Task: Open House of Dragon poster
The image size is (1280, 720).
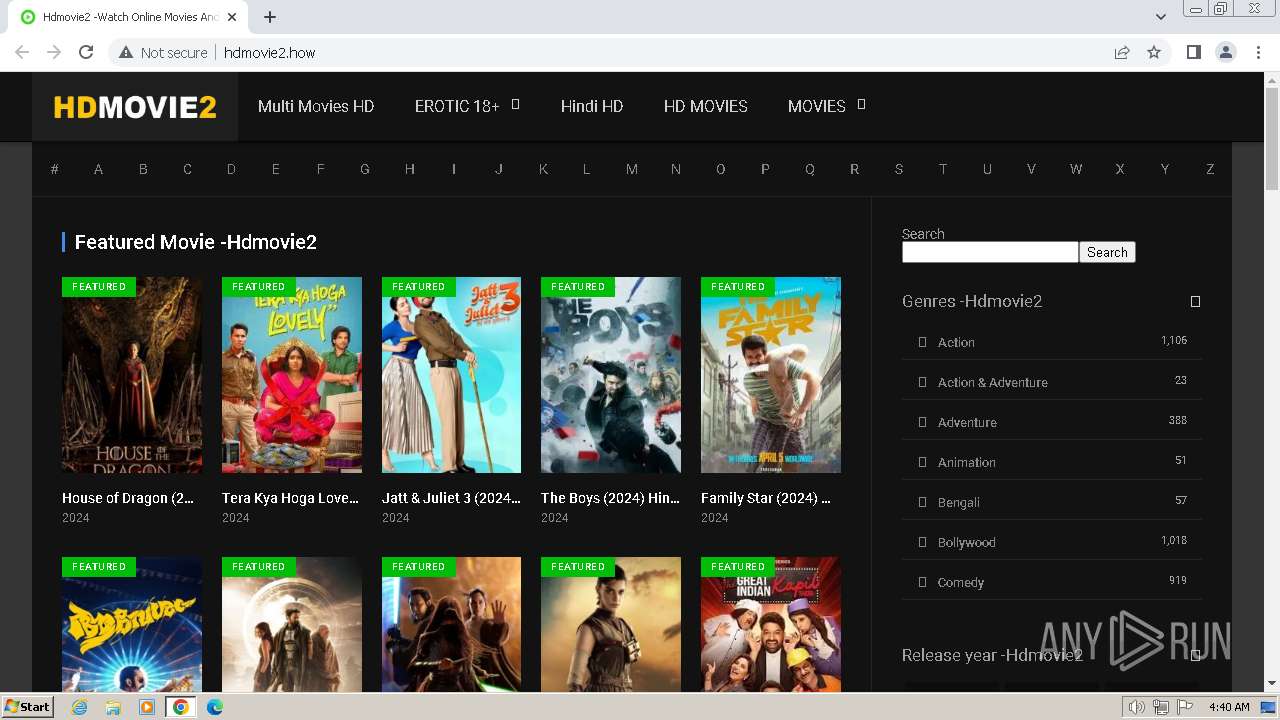Action: pyautogui.click(x=132, y=375)
